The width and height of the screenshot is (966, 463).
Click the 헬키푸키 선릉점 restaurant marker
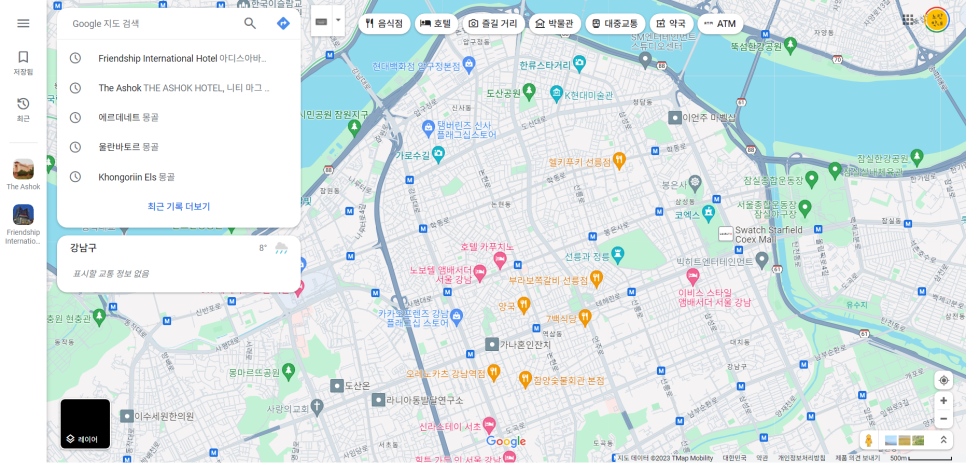619,161
